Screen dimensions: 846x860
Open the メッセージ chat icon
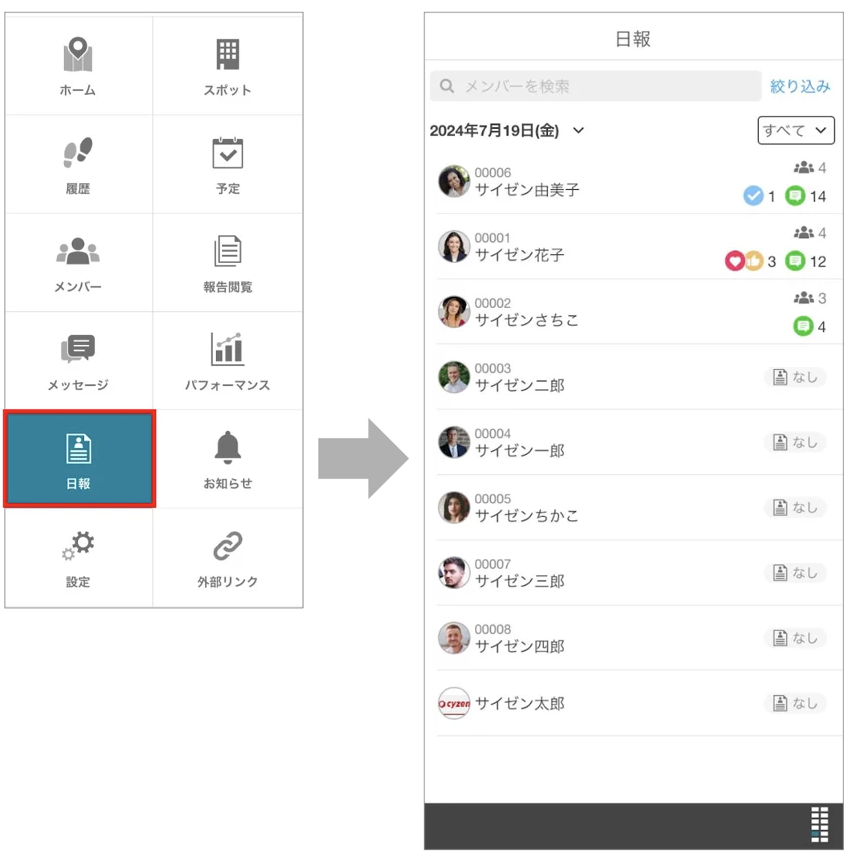pos(77,349)
